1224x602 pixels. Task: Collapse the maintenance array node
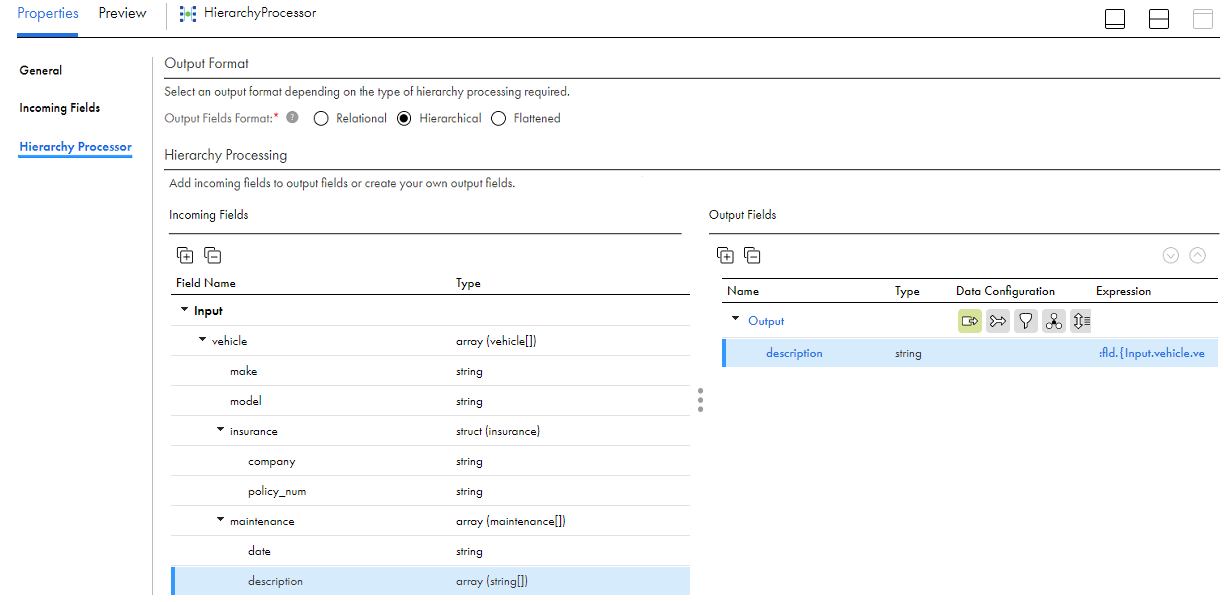tap(220, 521)
